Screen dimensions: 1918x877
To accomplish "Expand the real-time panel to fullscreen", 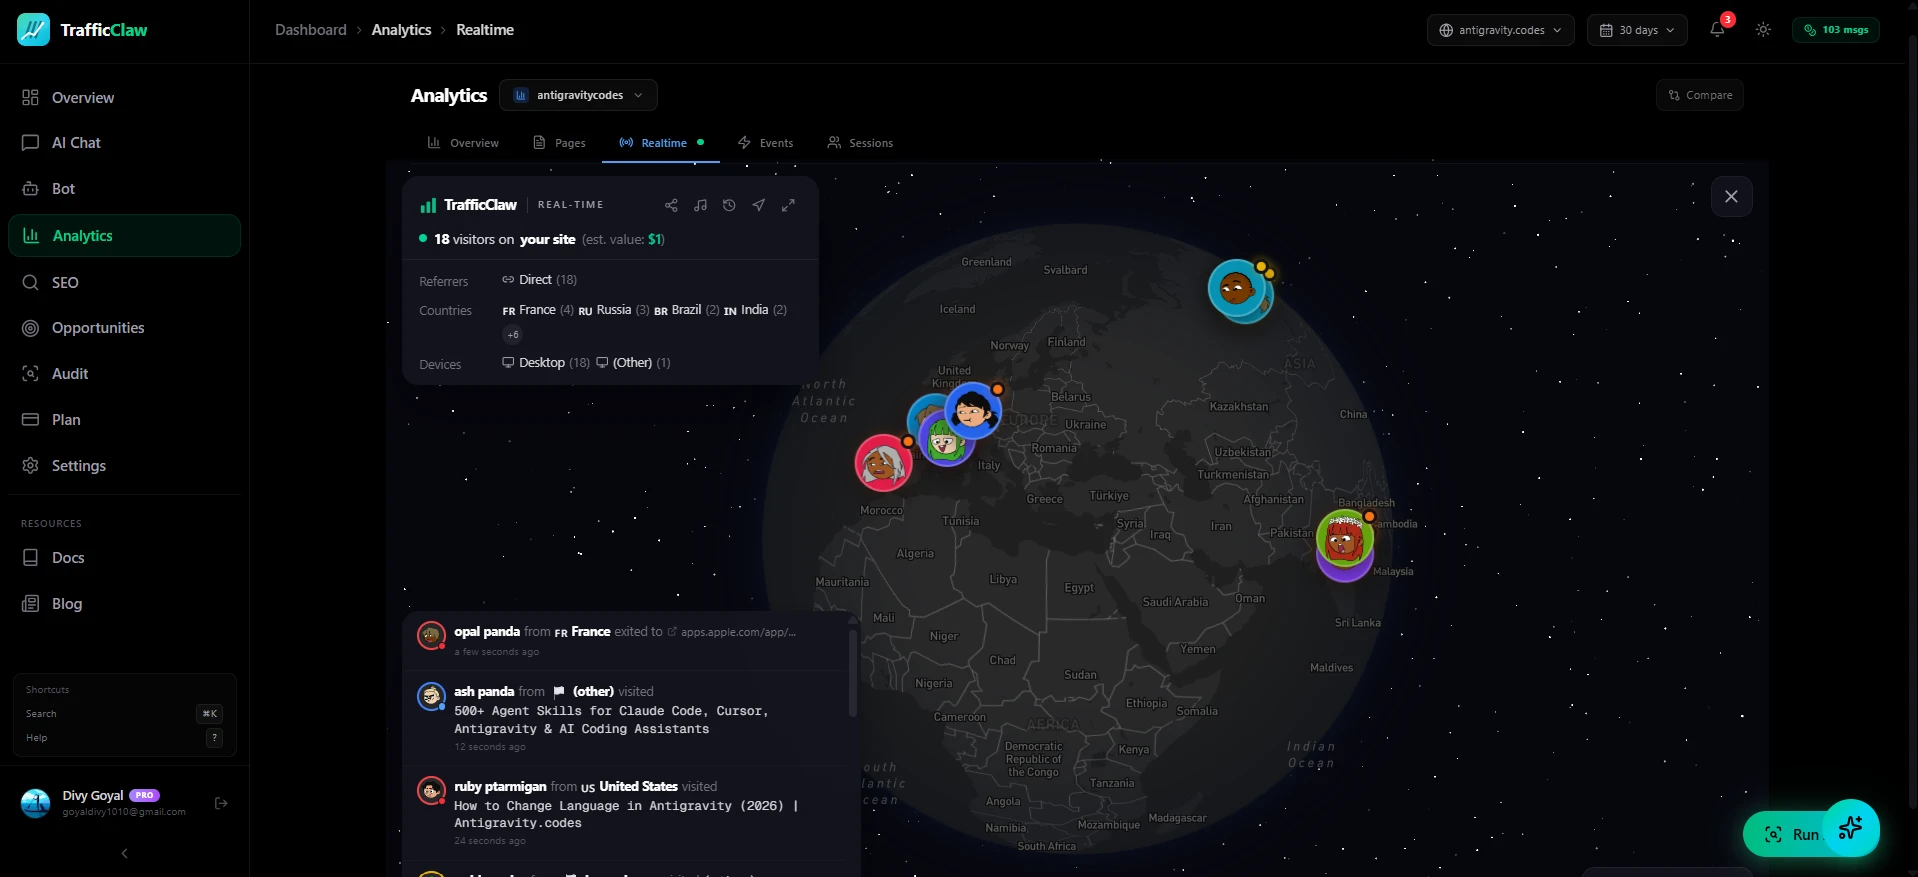I will tap(788, 205).
